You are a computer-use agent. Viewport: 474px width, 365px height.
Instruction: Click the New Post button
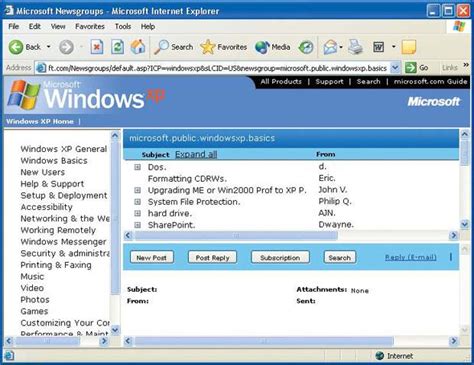(152, 257)
